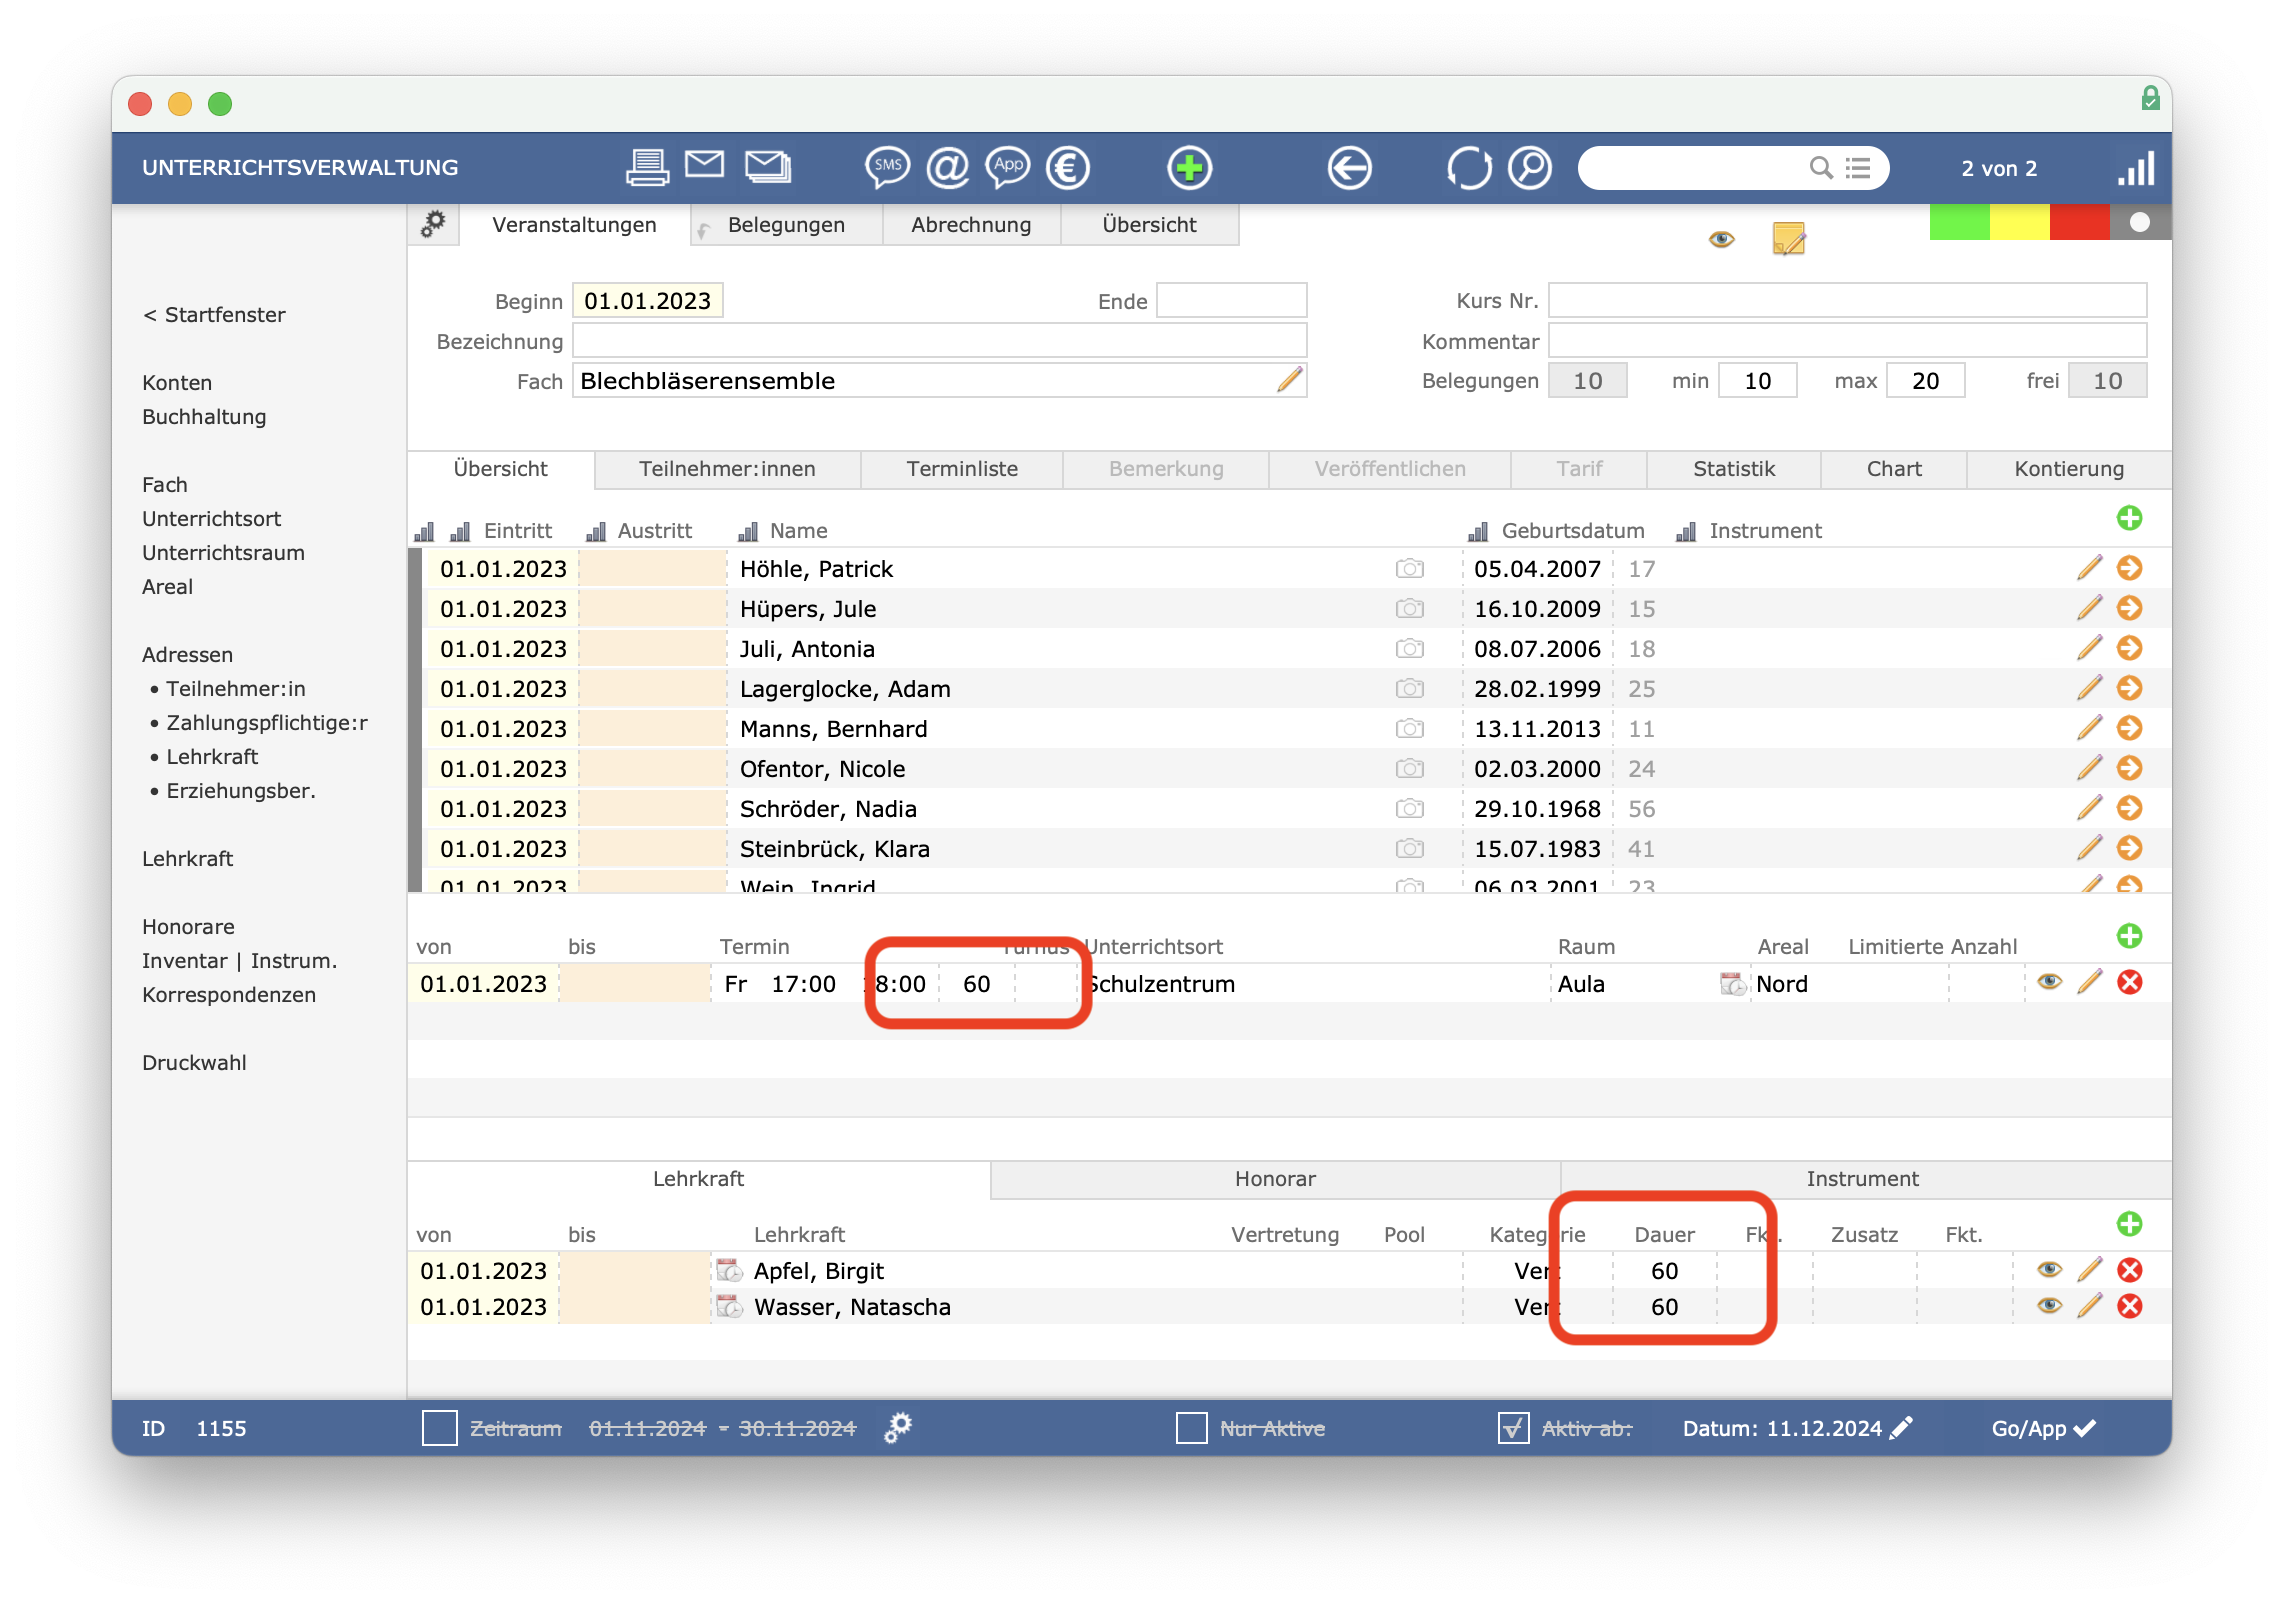Switch to the Terminliste tab
This screenshot has width=2284, height=1604.
(961, 469)
